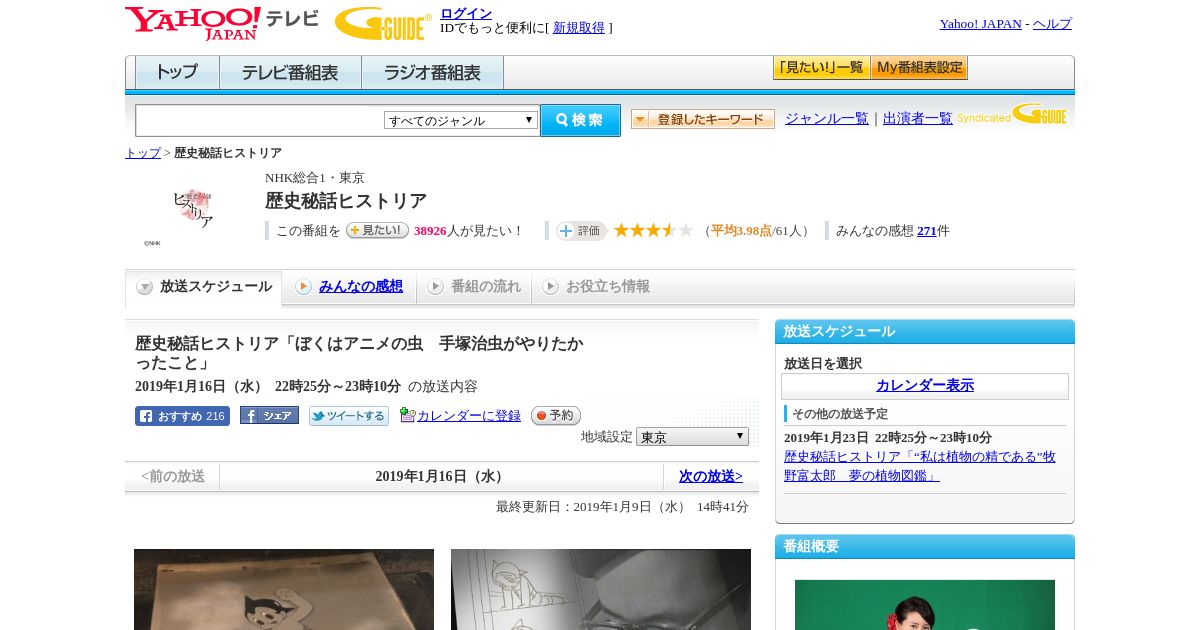Click the 平均3.98点 rating text
The height and width of the screenshot is (630, 1200).
pyautogui.click(x=741, y=231)
